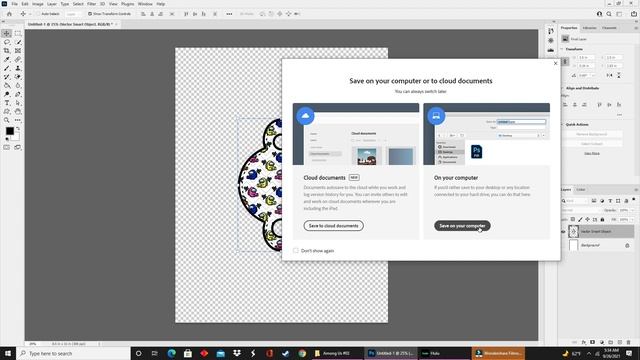Open Microsoft Edge from the taskbar
The image size is (640, 360).
click(x=171, y=353)
